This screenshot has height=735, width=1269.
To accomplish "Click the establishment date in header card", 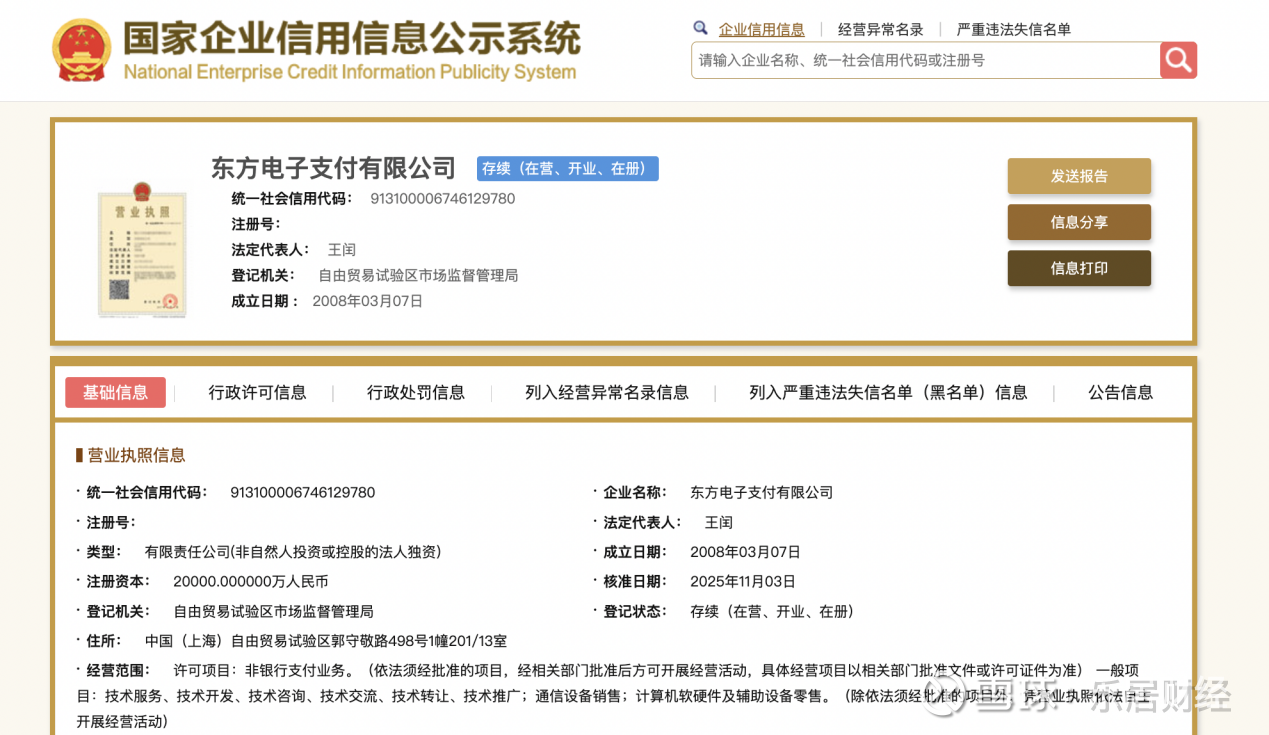I will pyautogui.click(x=367, y=300).
